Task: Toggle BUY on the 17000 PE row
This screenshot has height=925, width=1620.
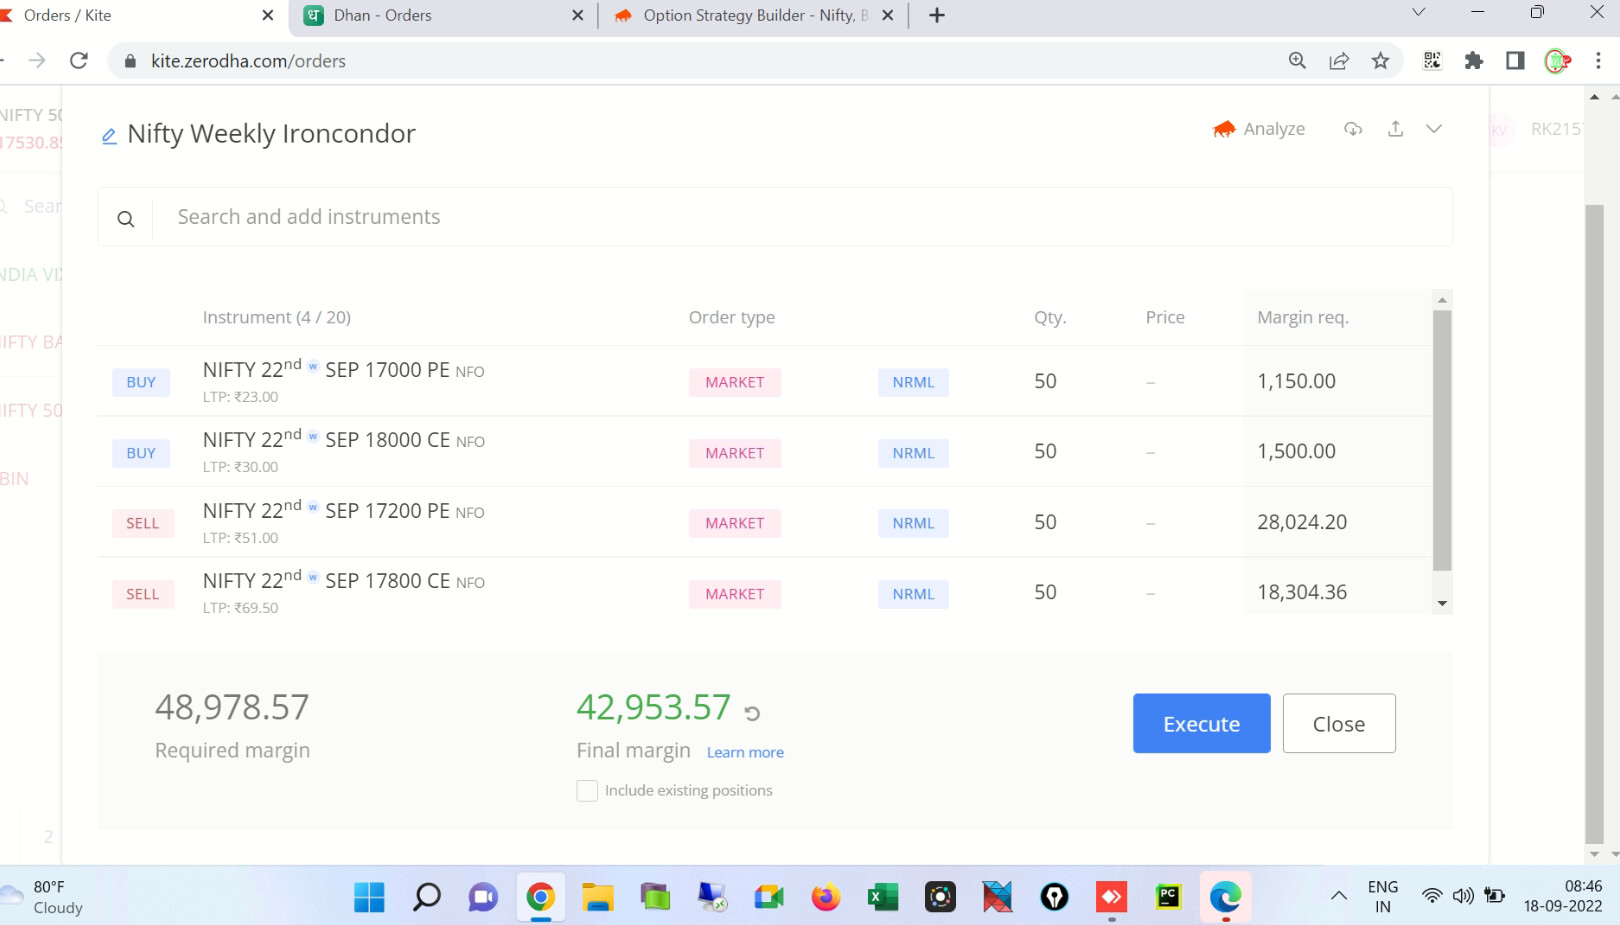Action: tap(141, 382)
